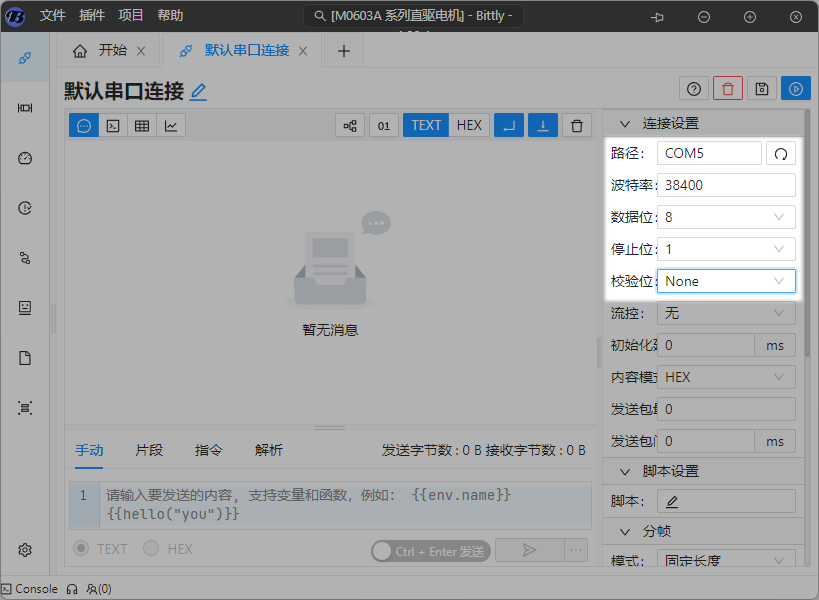Click the refresh icon next to COM5

(781, 153)
